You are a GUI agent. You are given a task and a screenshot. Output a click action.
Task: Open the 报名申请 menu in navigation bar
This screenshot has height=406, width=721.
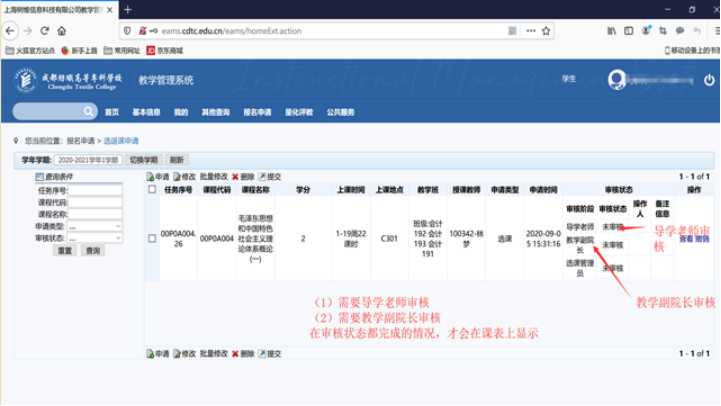pyautogui.click(x=257, y=112)
